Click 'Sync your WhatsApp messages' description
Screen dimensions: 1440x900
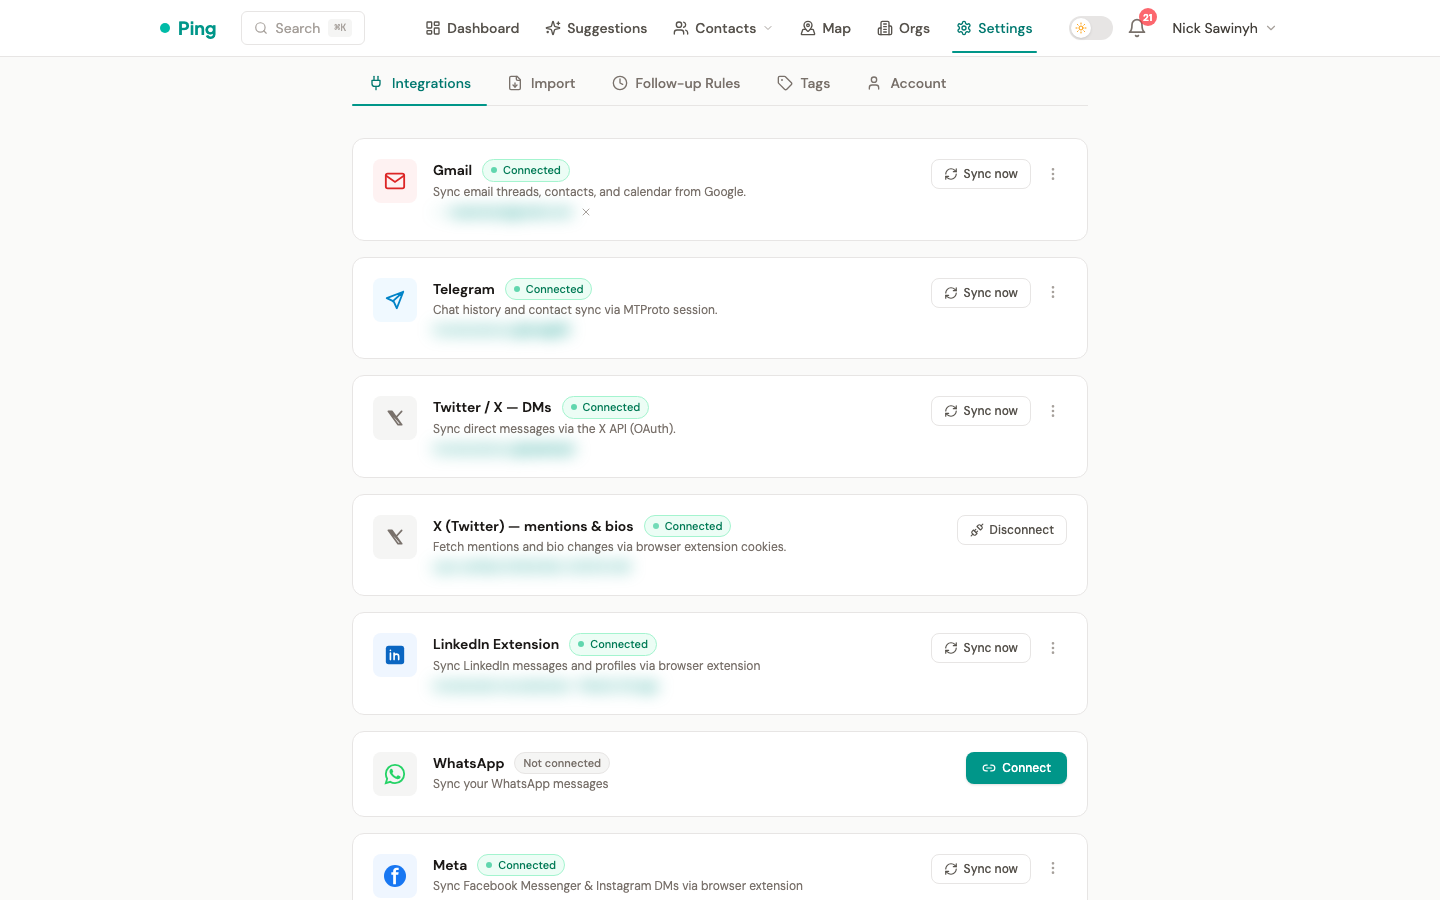tap(520, 784)
